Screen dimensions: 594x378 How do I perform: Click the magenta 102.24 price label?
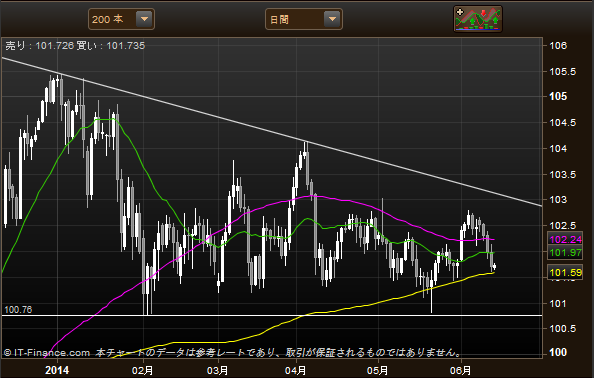pyautogui.click(x=565, y=239)
